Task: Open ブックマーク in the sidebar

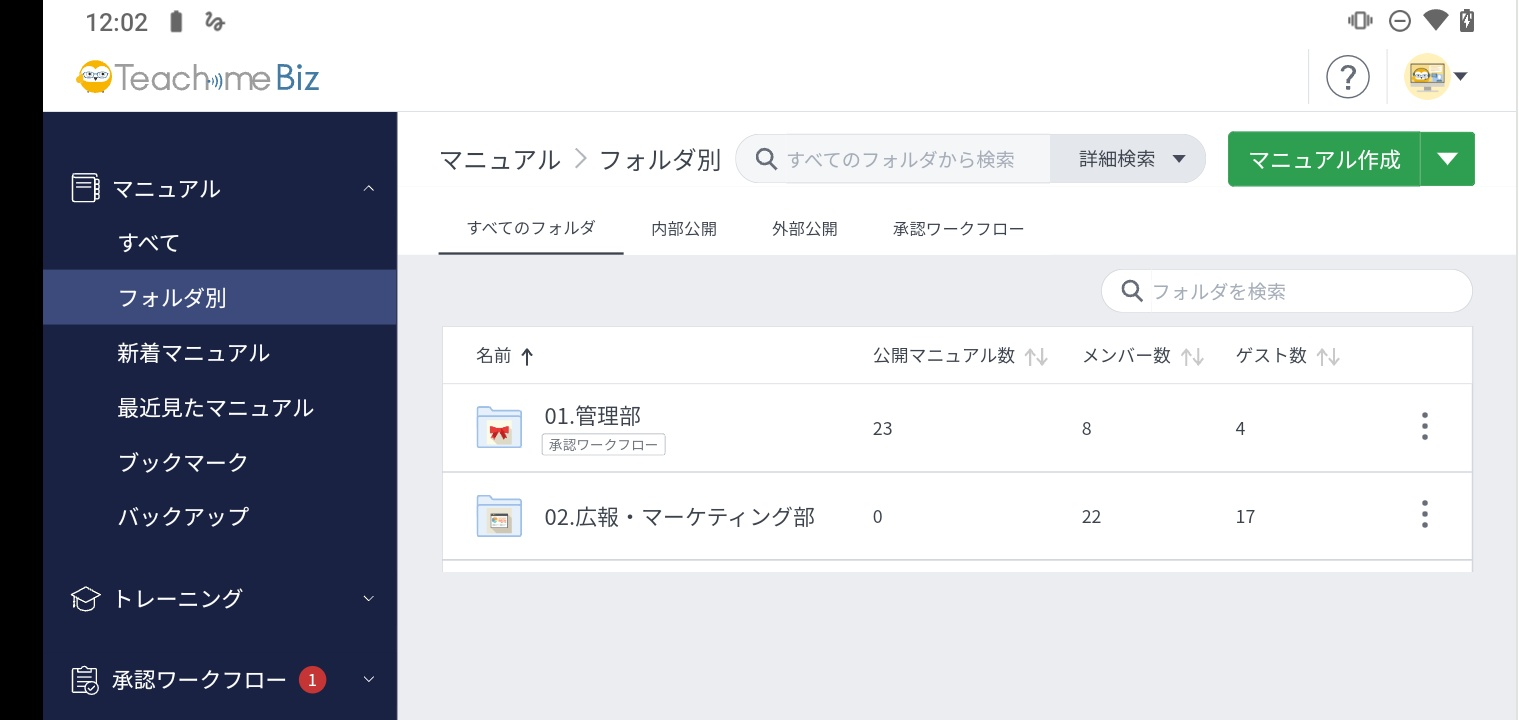Action: pyautogui.click(x=183, y=462)
